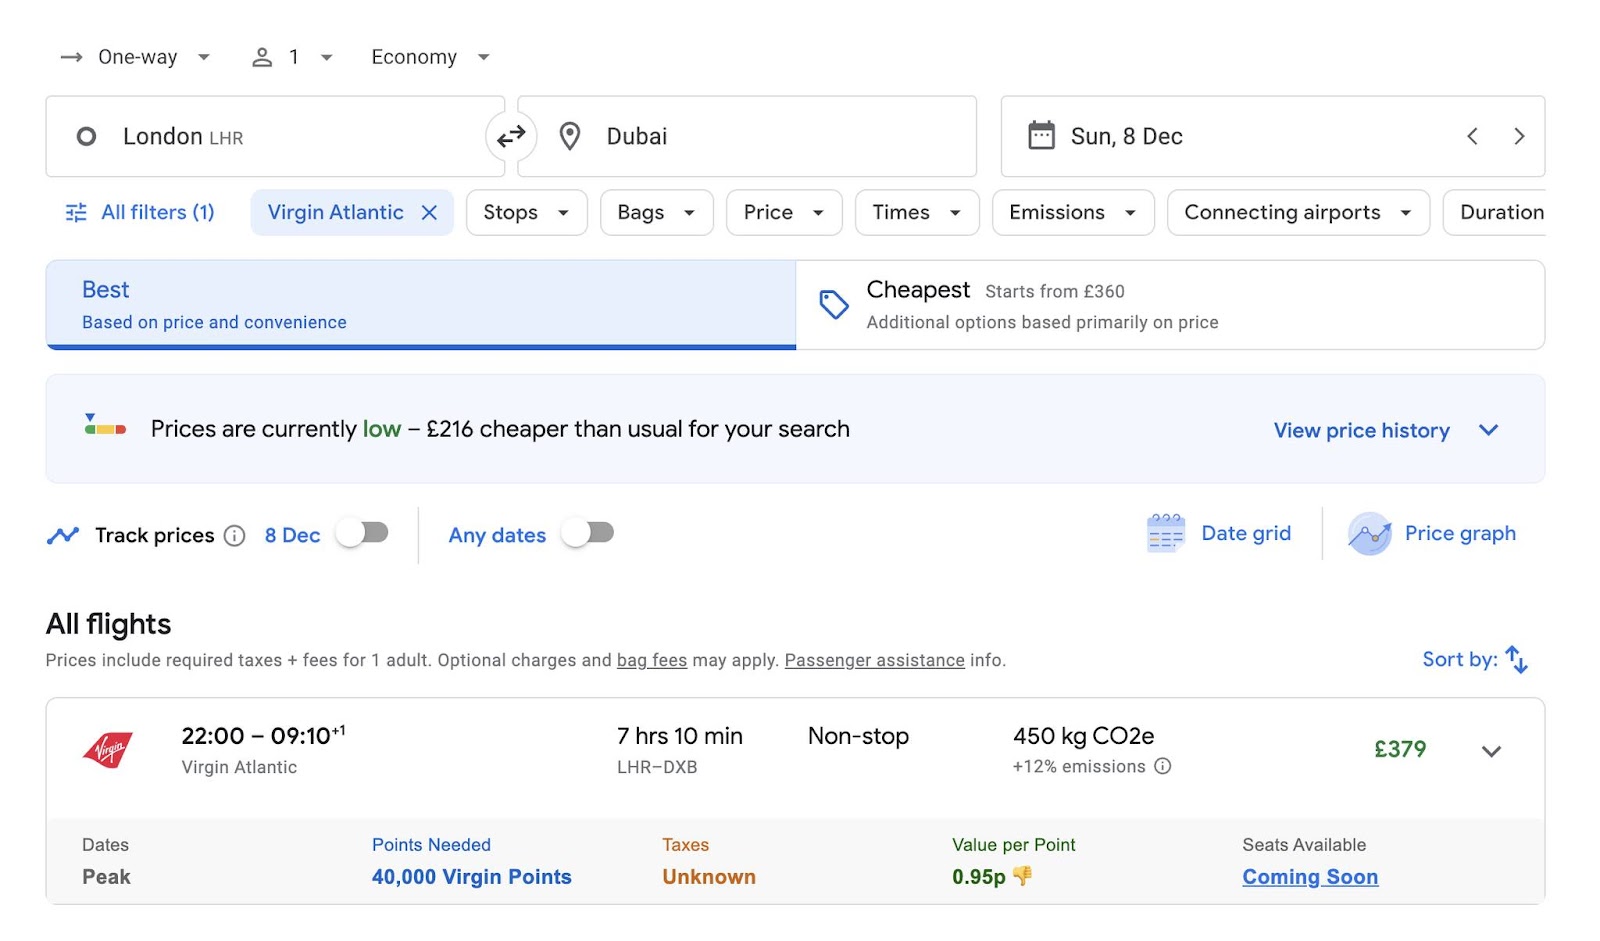The height and width of the screenshot is (941, 1600).
Task: Click the Dubai destination field
Action: (x=747, y=136)
